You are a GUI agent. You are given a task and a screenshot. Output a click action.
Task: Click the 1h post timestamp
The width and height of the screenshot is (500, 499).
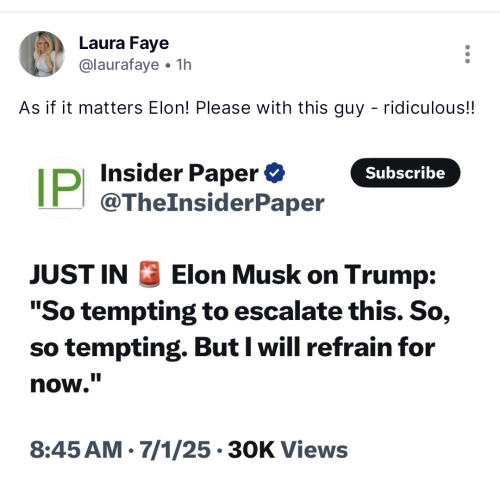click(x=184, y=65)
